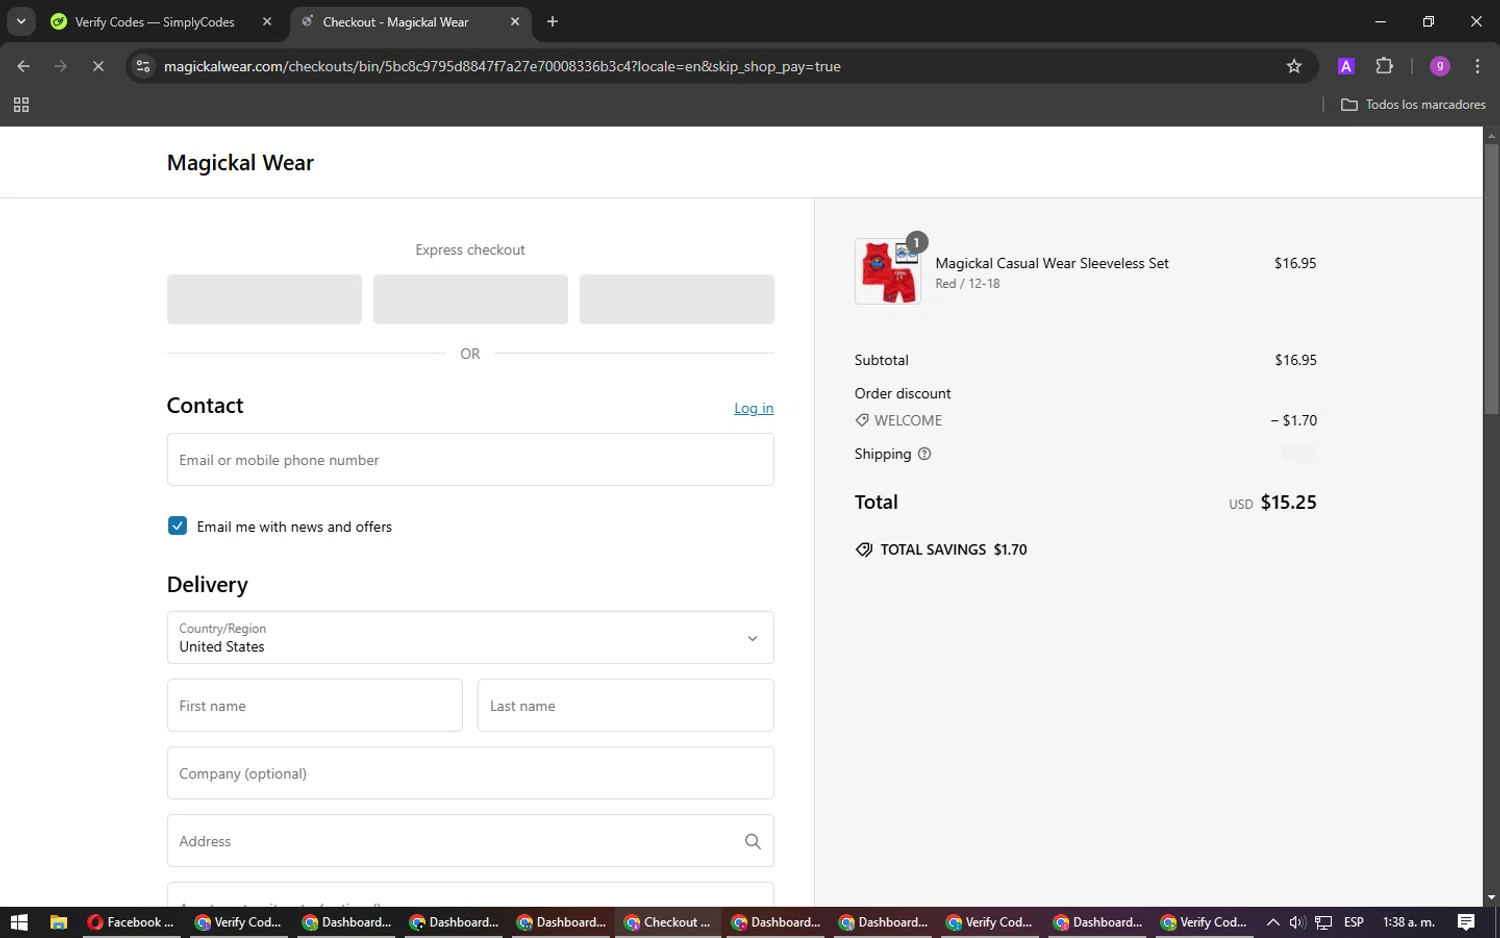This screenshot has width=1500, height=938.
Task: Click the Sleeveless Set product thumbnail
Action: pyautogui.click(x=888, y=271)
